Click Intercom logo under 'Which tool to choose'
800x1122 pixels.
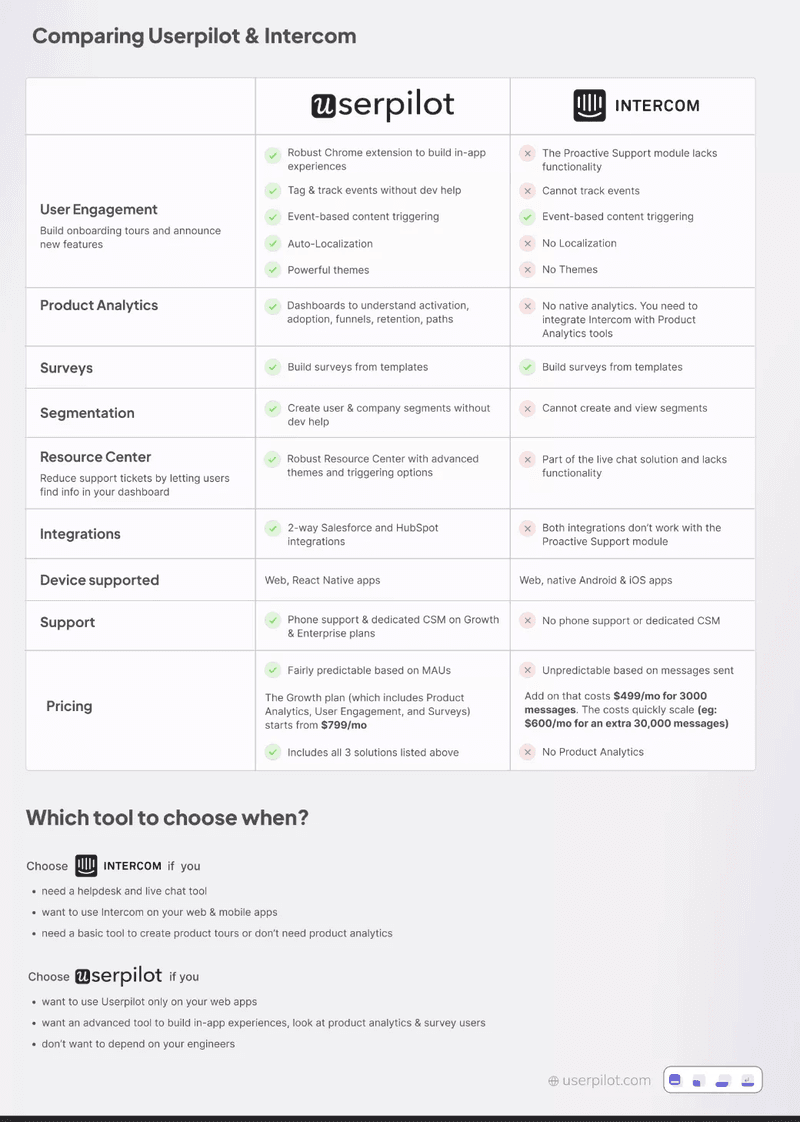point(118,866)
